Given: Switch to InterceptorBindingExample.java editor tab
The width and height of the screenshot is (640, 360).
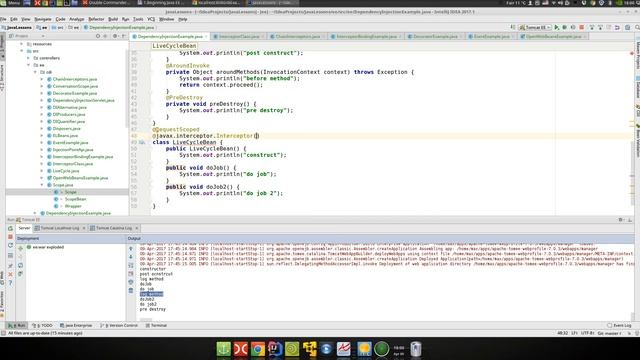Looking at the screenshot, I should 366,36.
